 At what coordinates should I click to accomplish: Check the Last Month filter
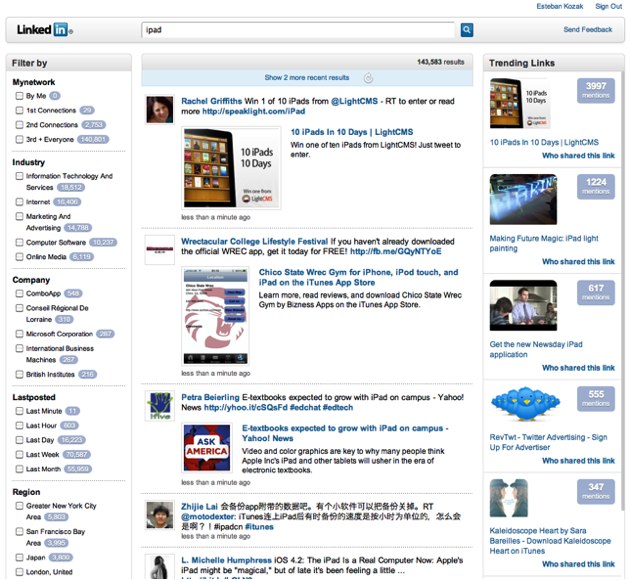click(x=19, y=469)
